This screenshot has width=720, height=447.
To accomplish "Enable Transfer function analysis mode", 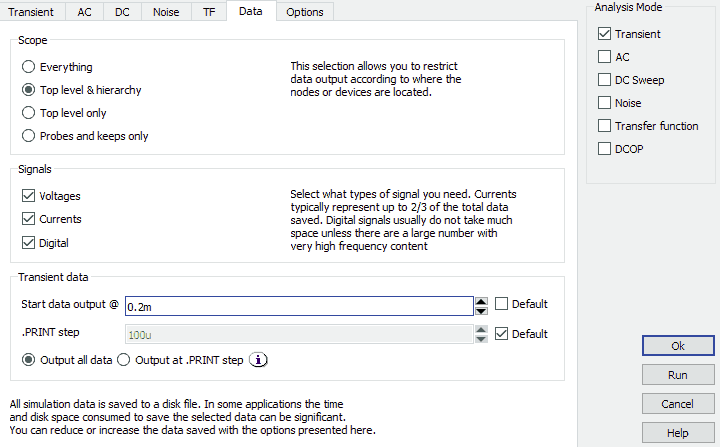I will (x=604, y=126).
